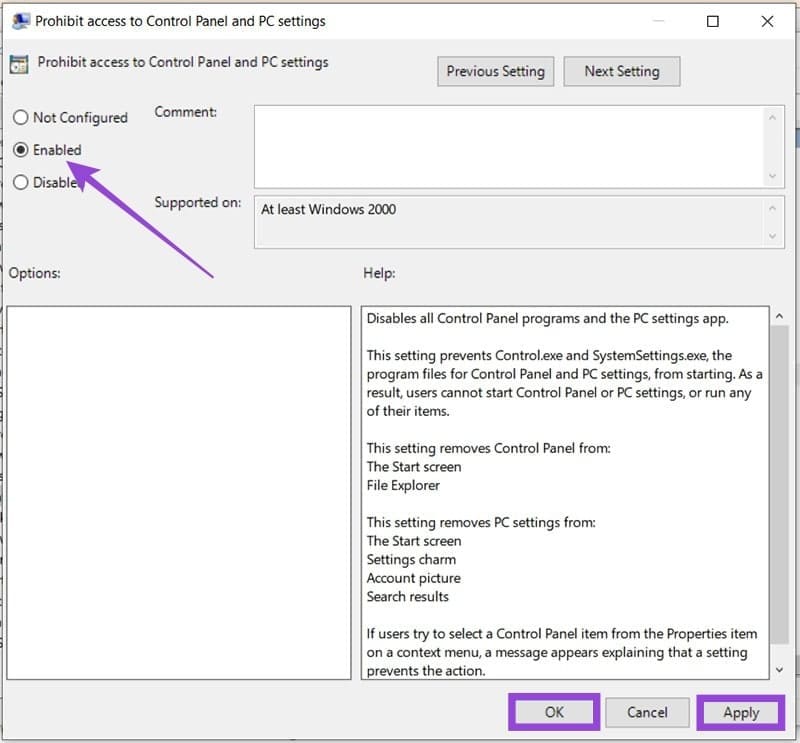Apply the policy setting
This screenshot has height=743, width=800.
(741, 713)
